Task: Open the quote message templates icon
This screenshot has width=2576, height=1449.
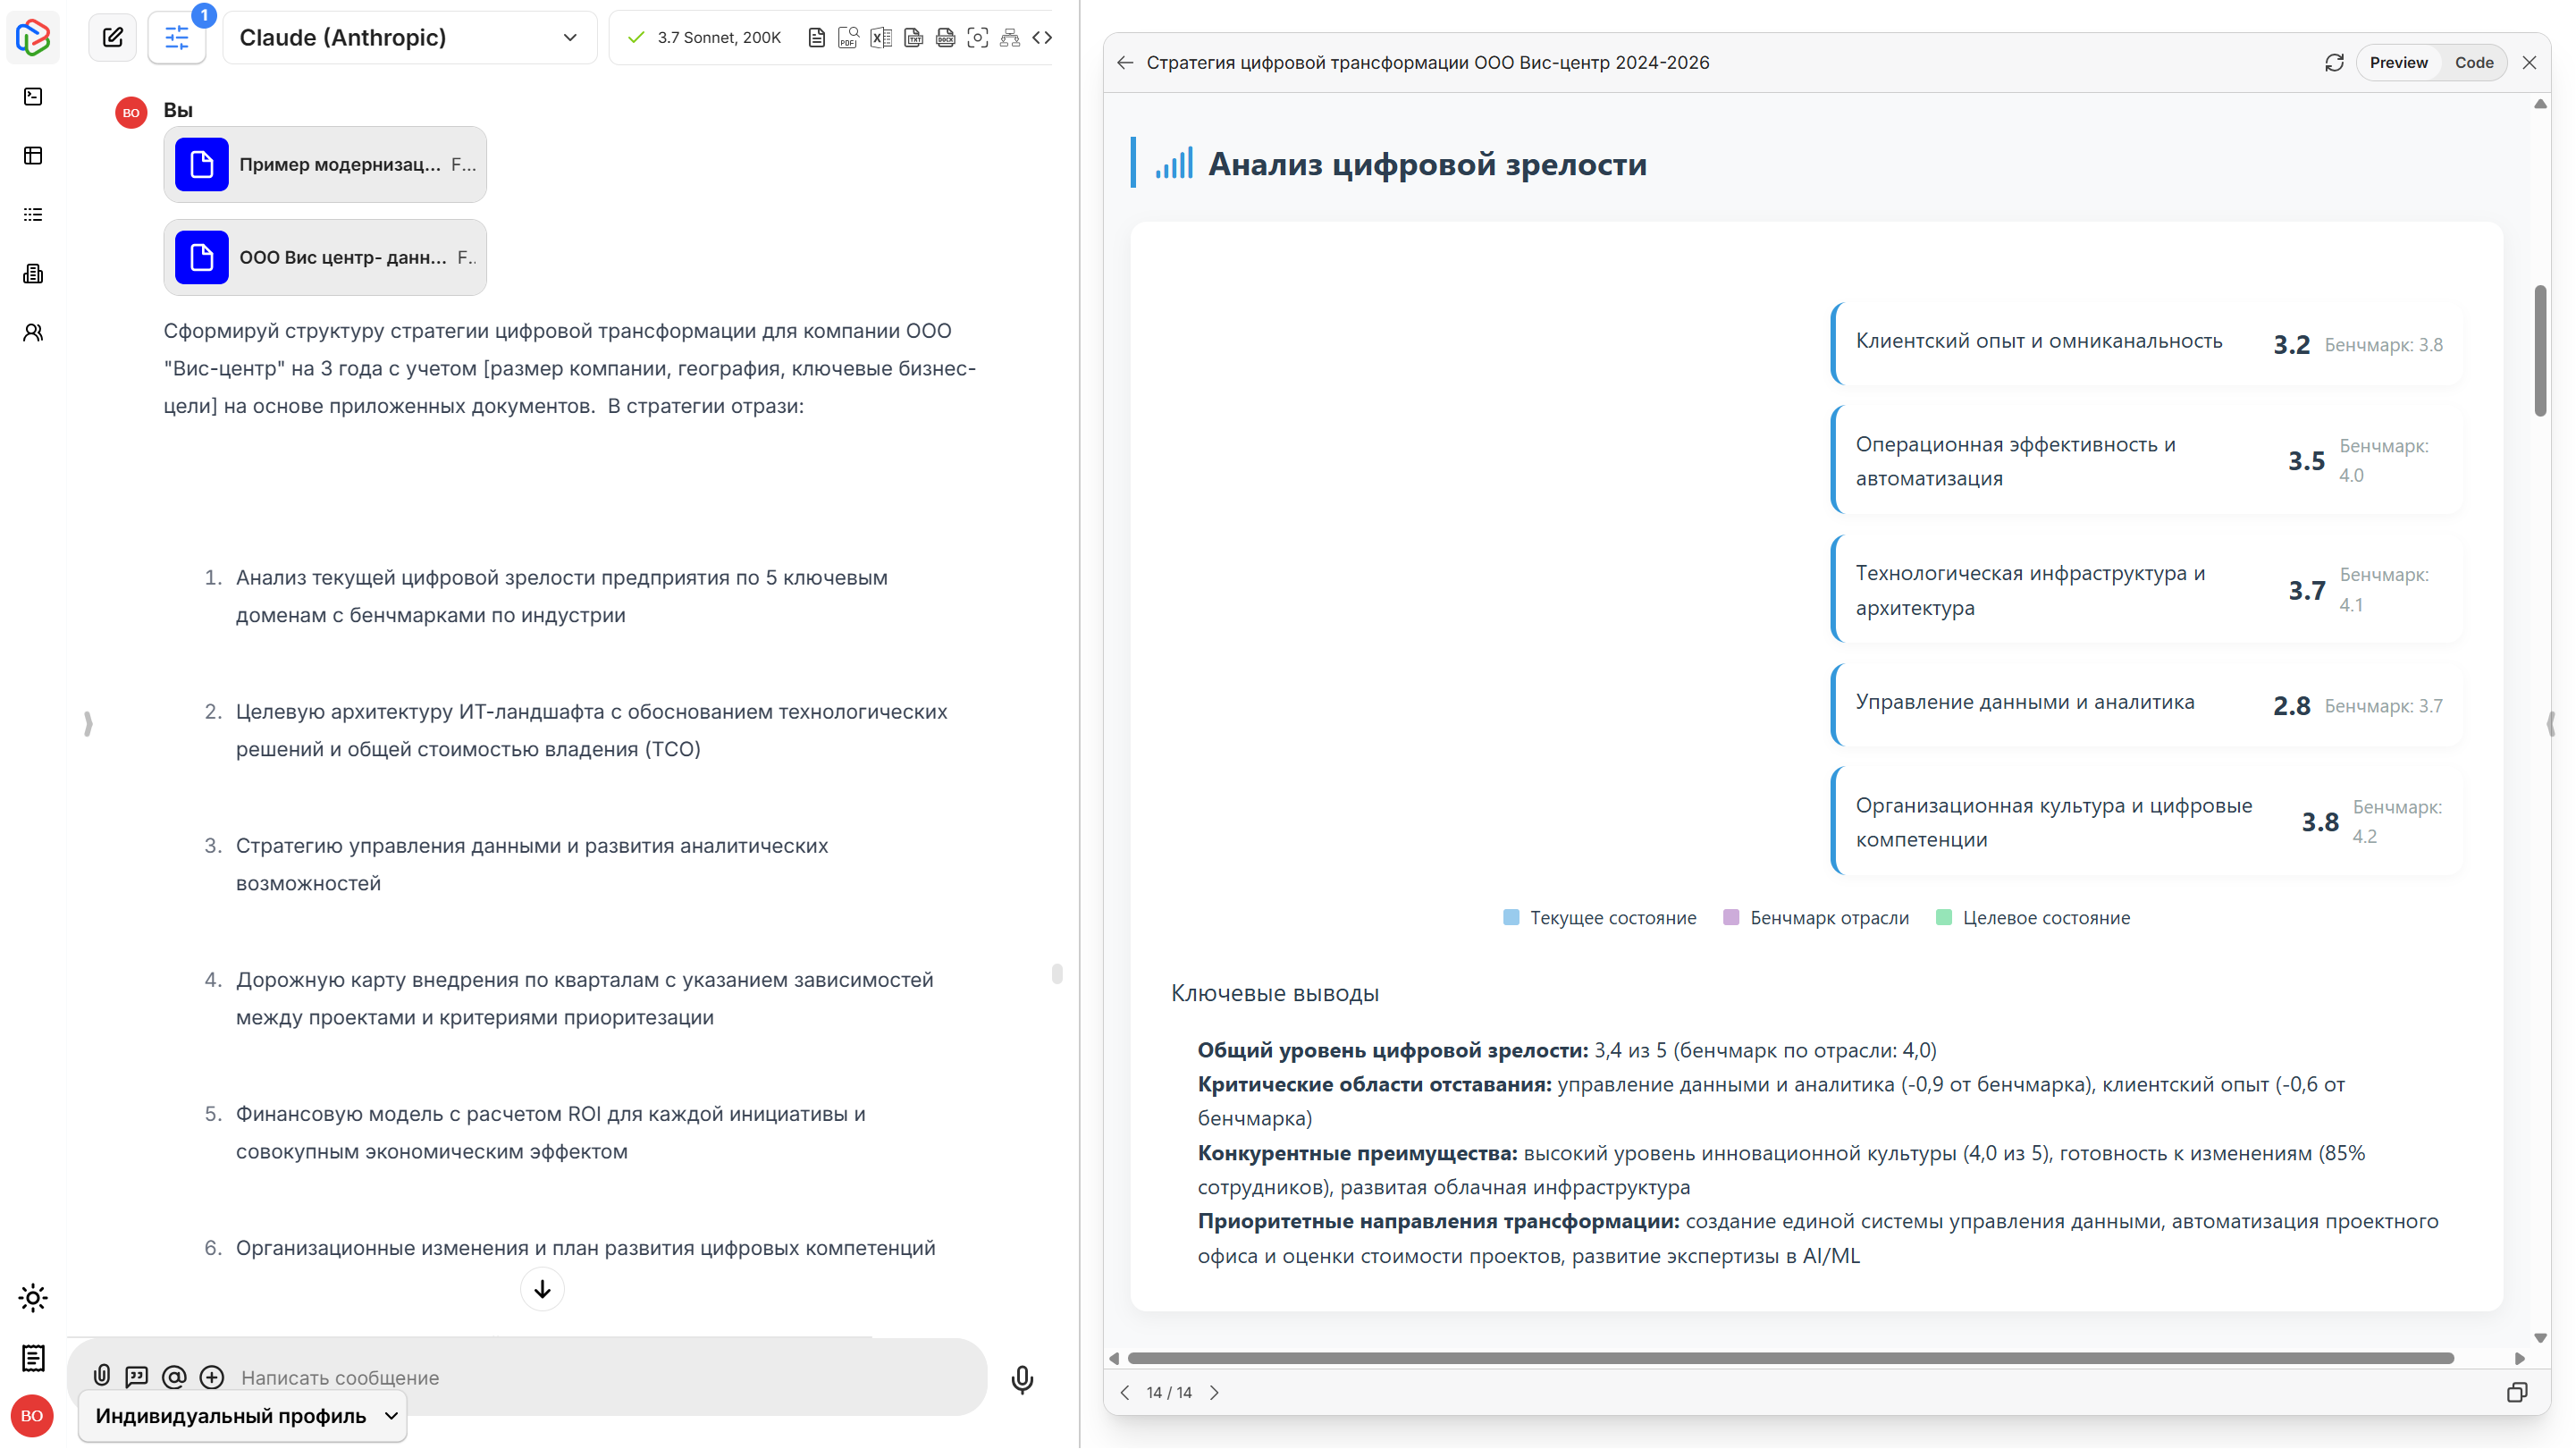Action: (137, 1377)
